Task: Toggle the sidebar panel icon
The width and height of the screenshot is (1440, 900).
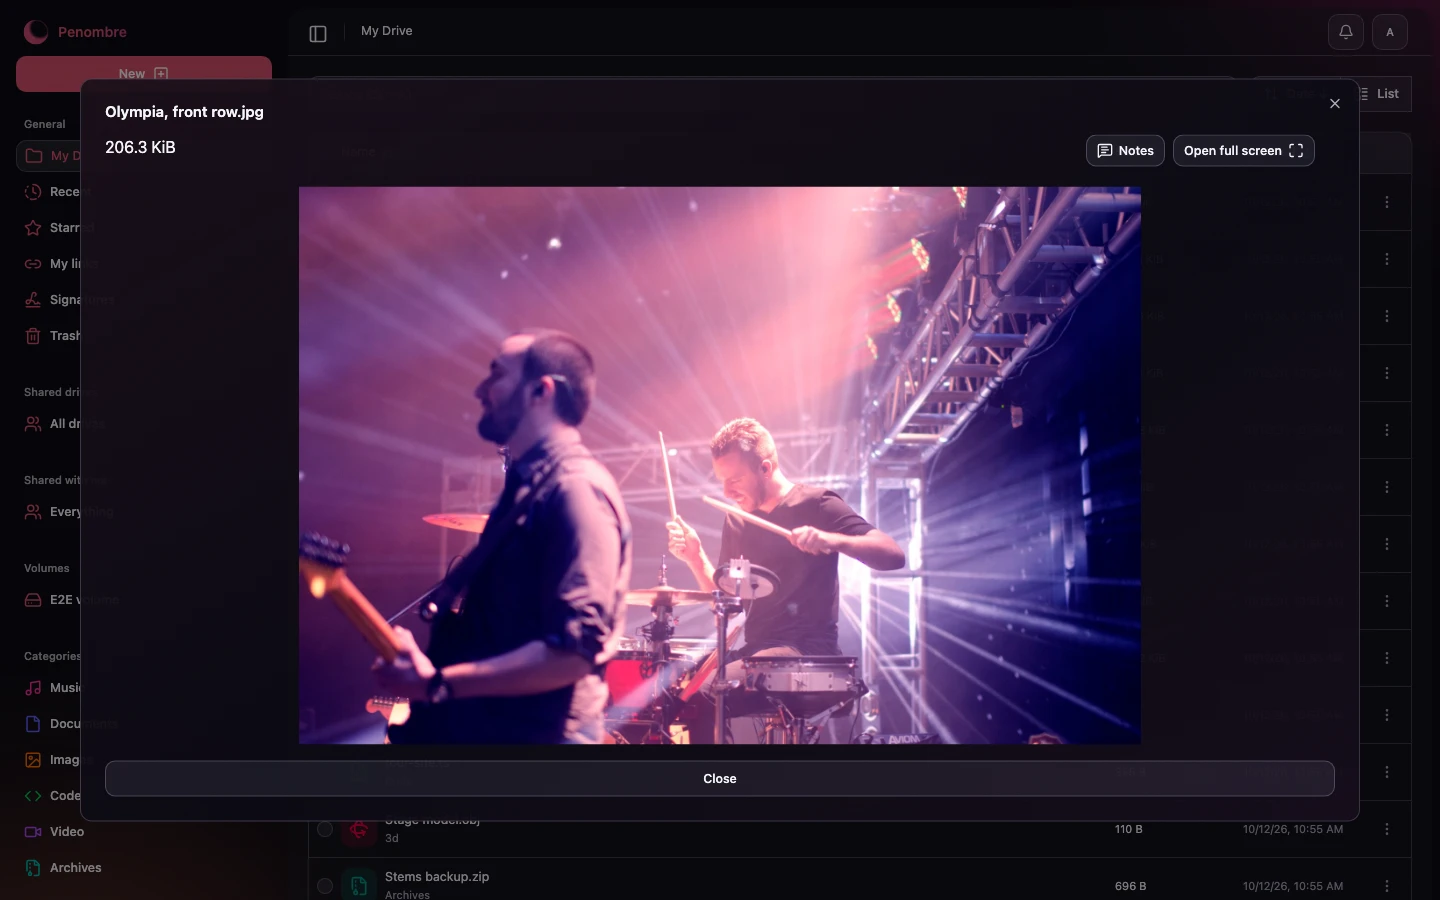Action: pyautogui.click(x=318, y=34)
